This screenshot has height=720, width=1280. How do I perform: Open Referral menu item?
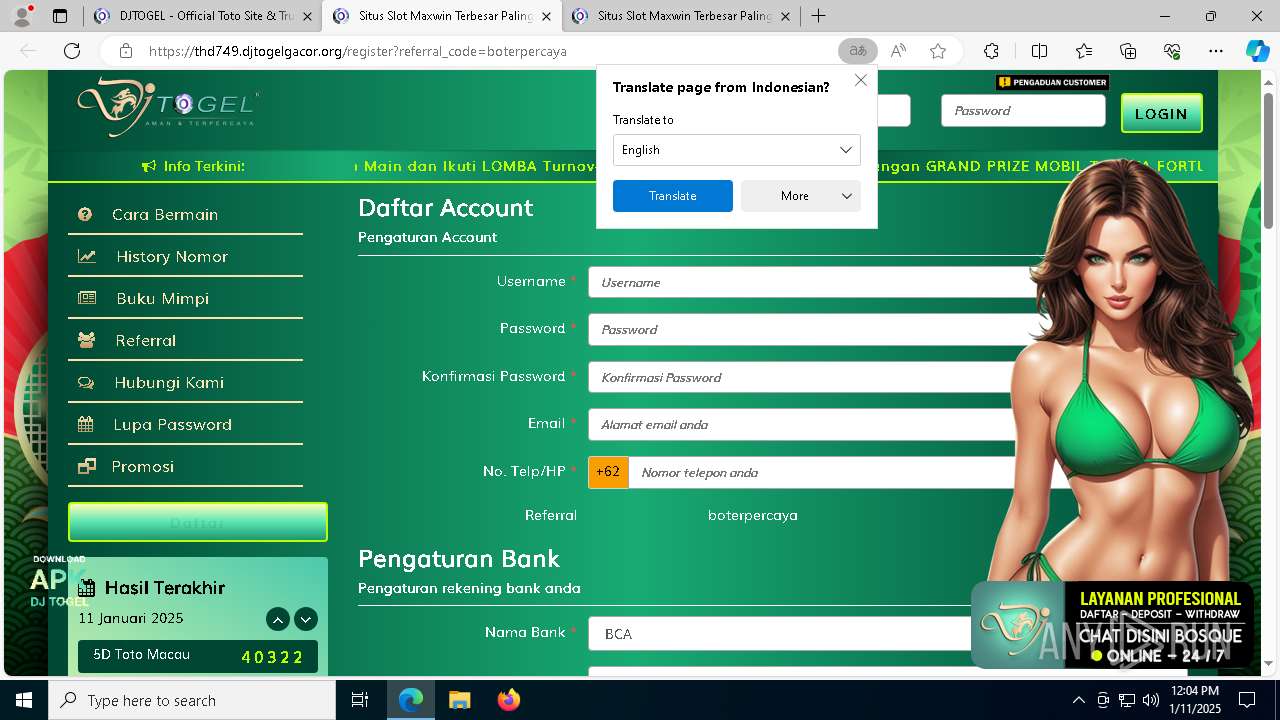point(185,340)
